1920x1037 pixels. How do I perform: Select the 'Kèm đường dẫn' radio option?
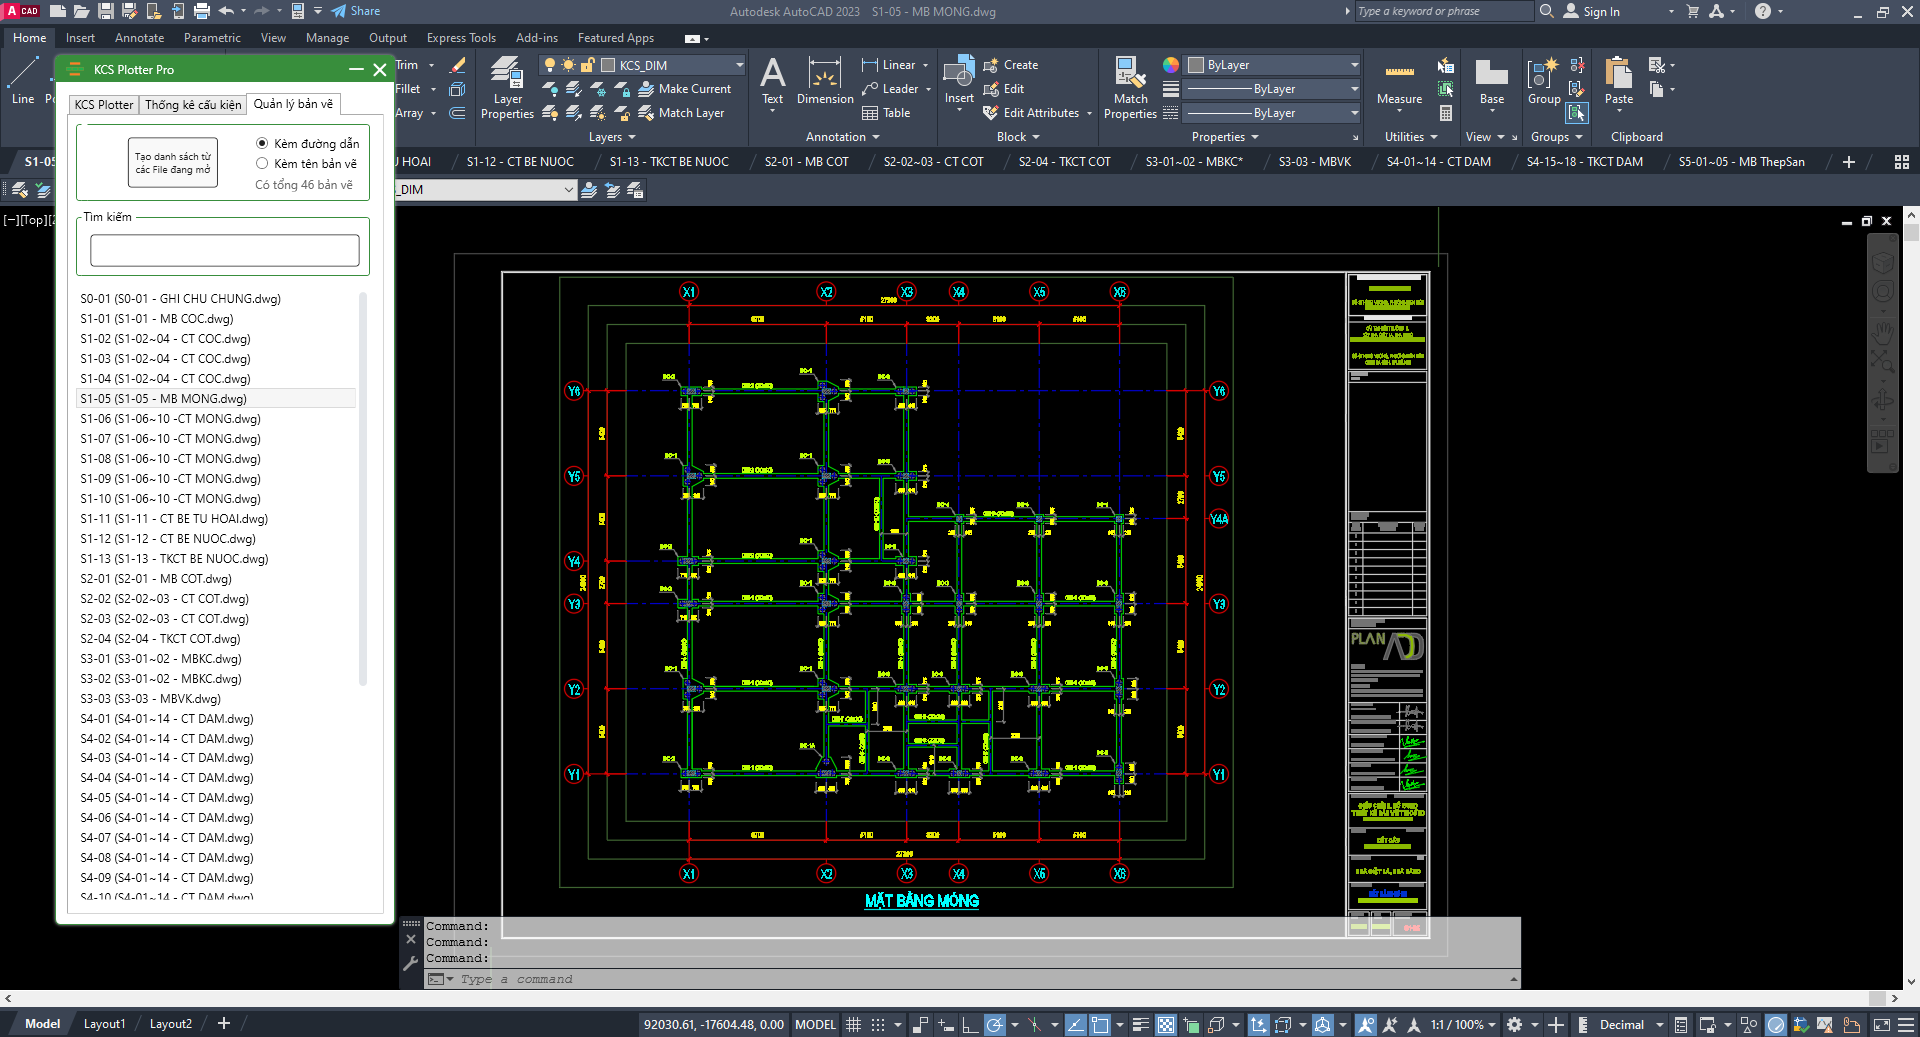[x=262, y=144]
